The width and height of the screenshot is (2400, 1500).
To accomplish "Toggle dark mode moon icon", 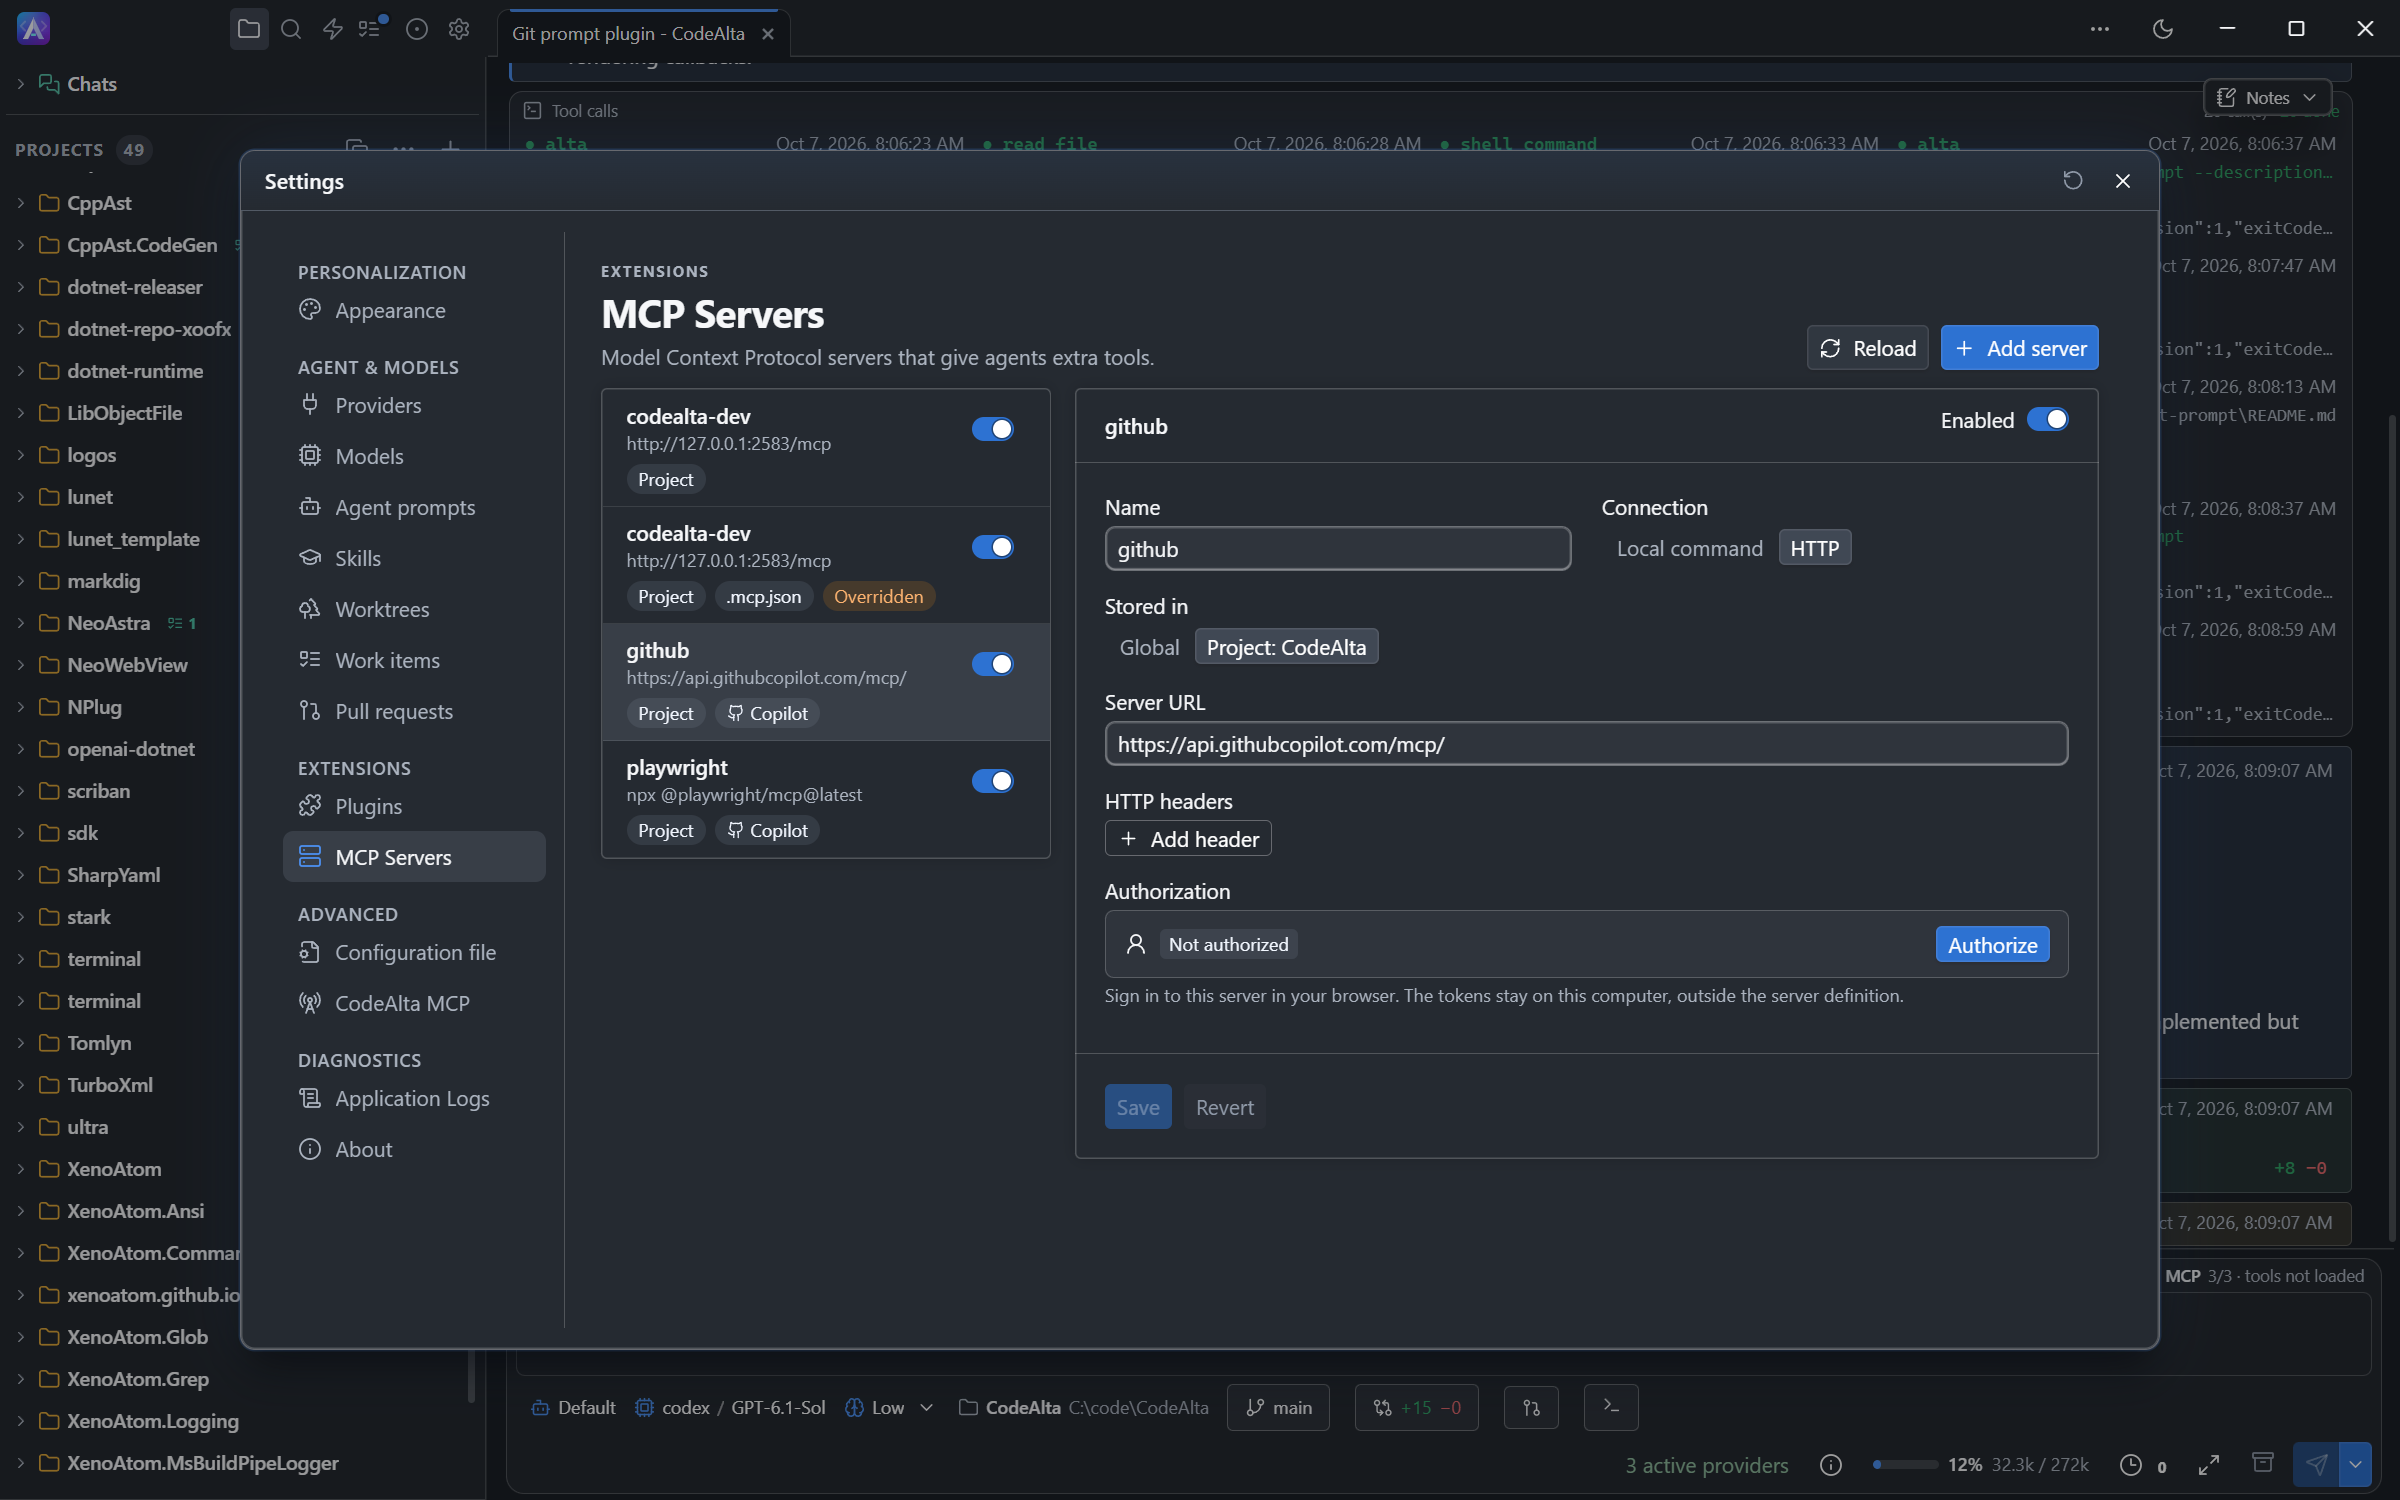I will (x=2163, y=30).
